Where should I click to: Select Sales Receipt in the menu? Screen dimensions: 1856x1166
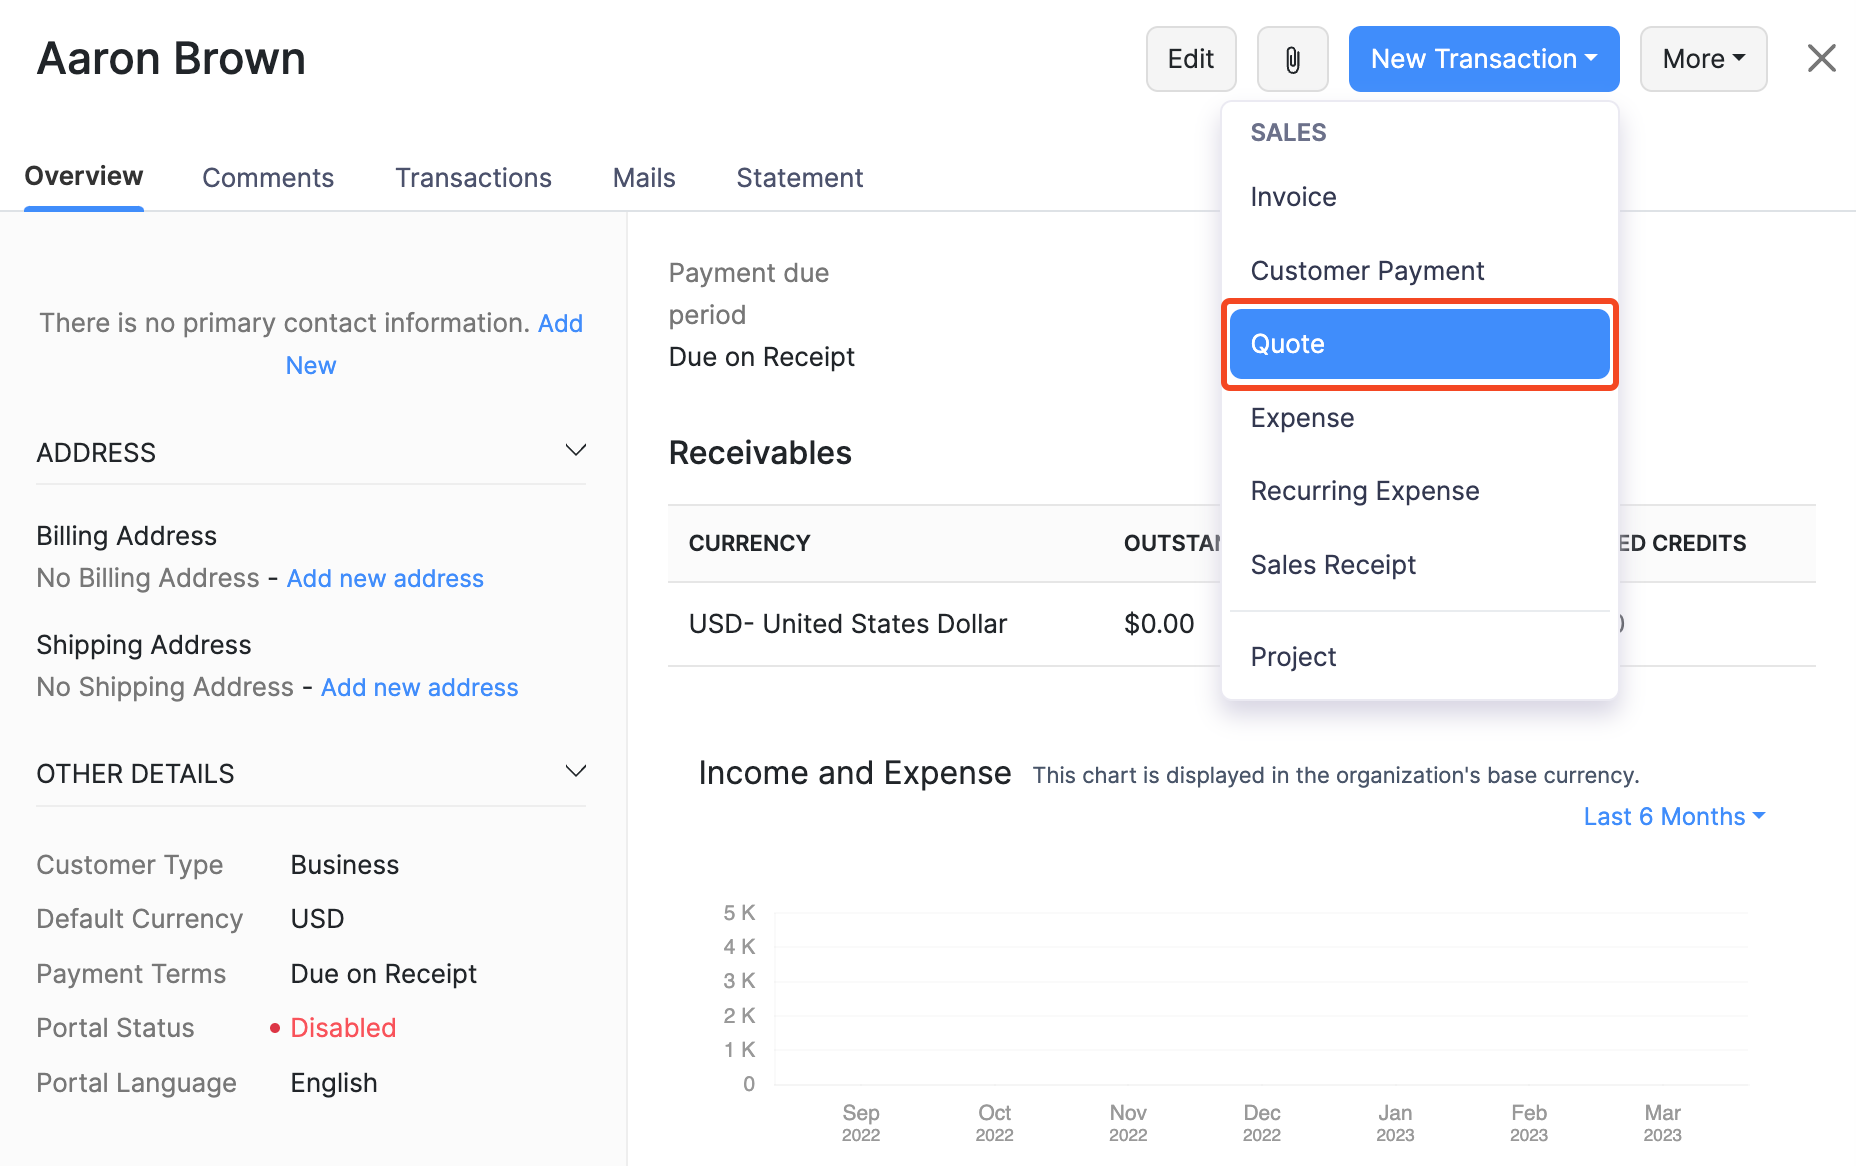tap(1333, 565)
